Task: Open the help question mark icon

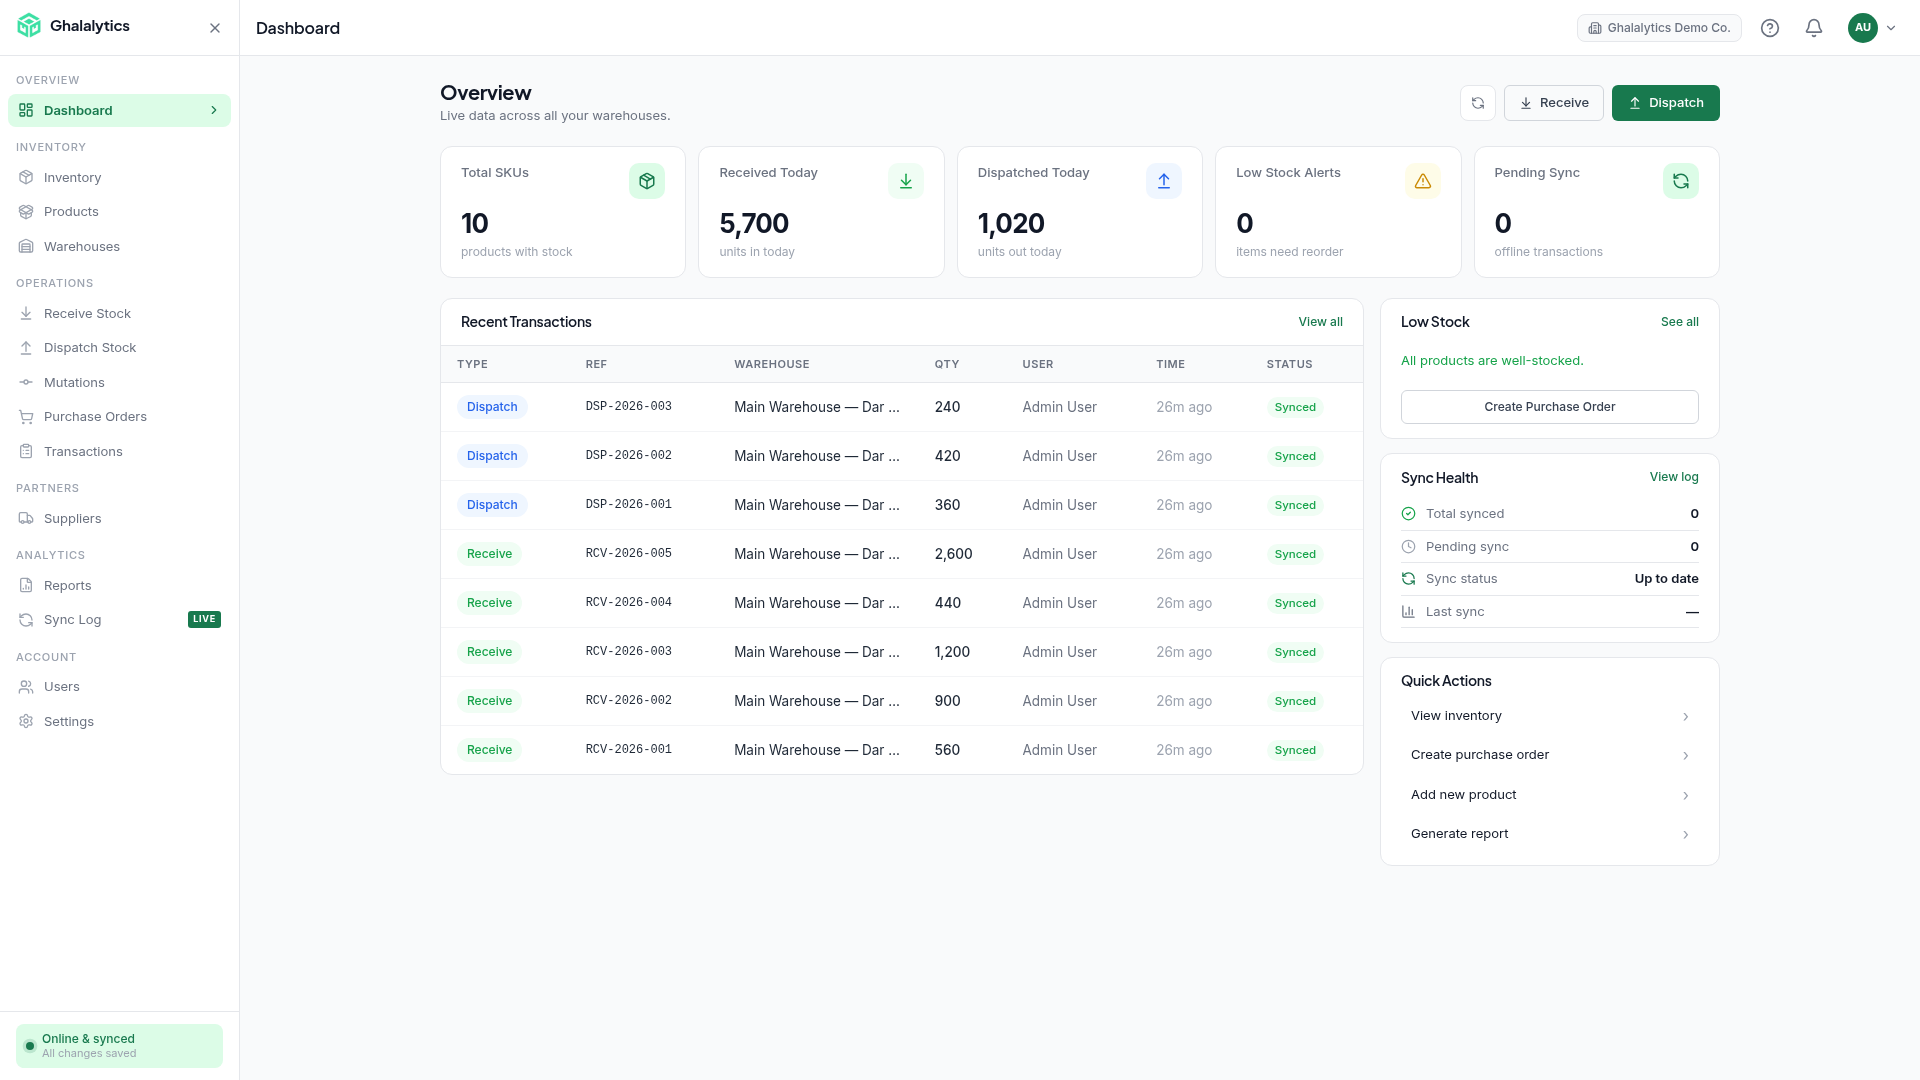Action: point(1769,28)
